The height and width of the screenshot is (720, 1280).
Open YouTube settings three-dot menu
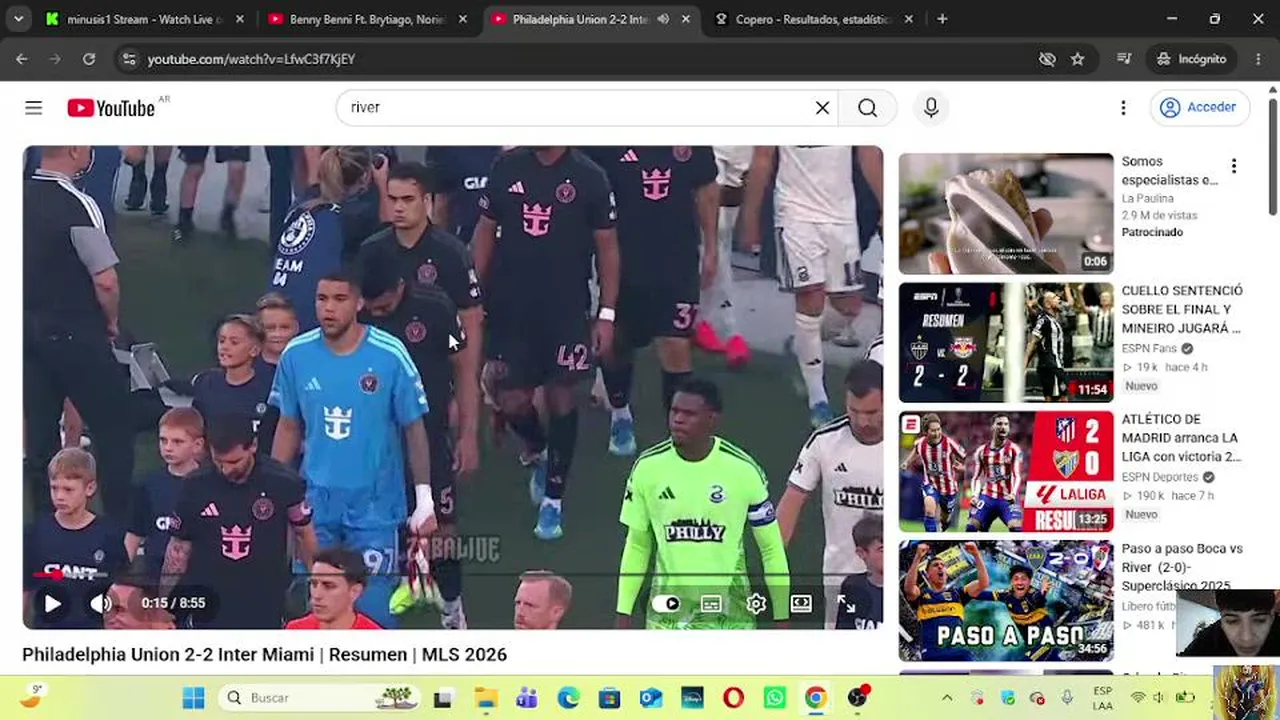pos(1123,108)
